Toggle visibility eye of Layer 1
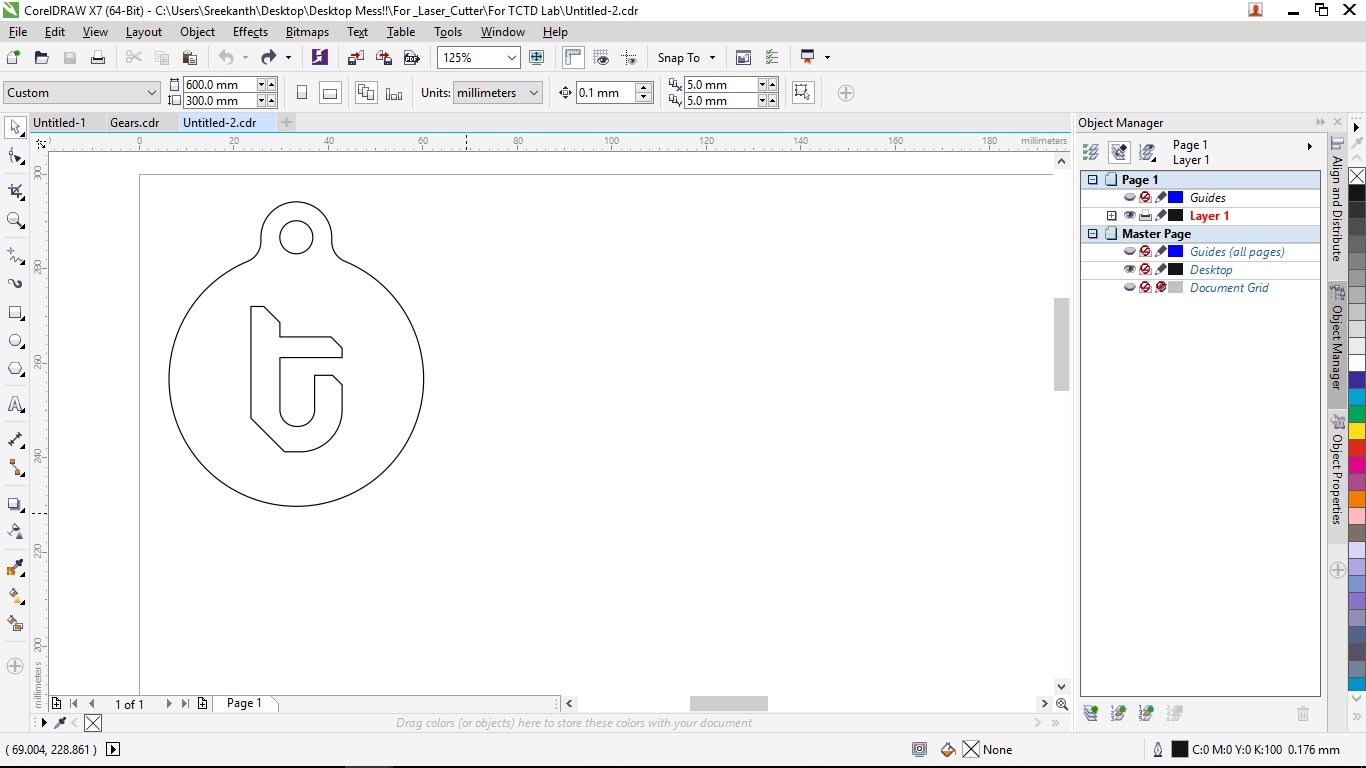Viewport: 1366px width, 768px height. pos(1130,216)
